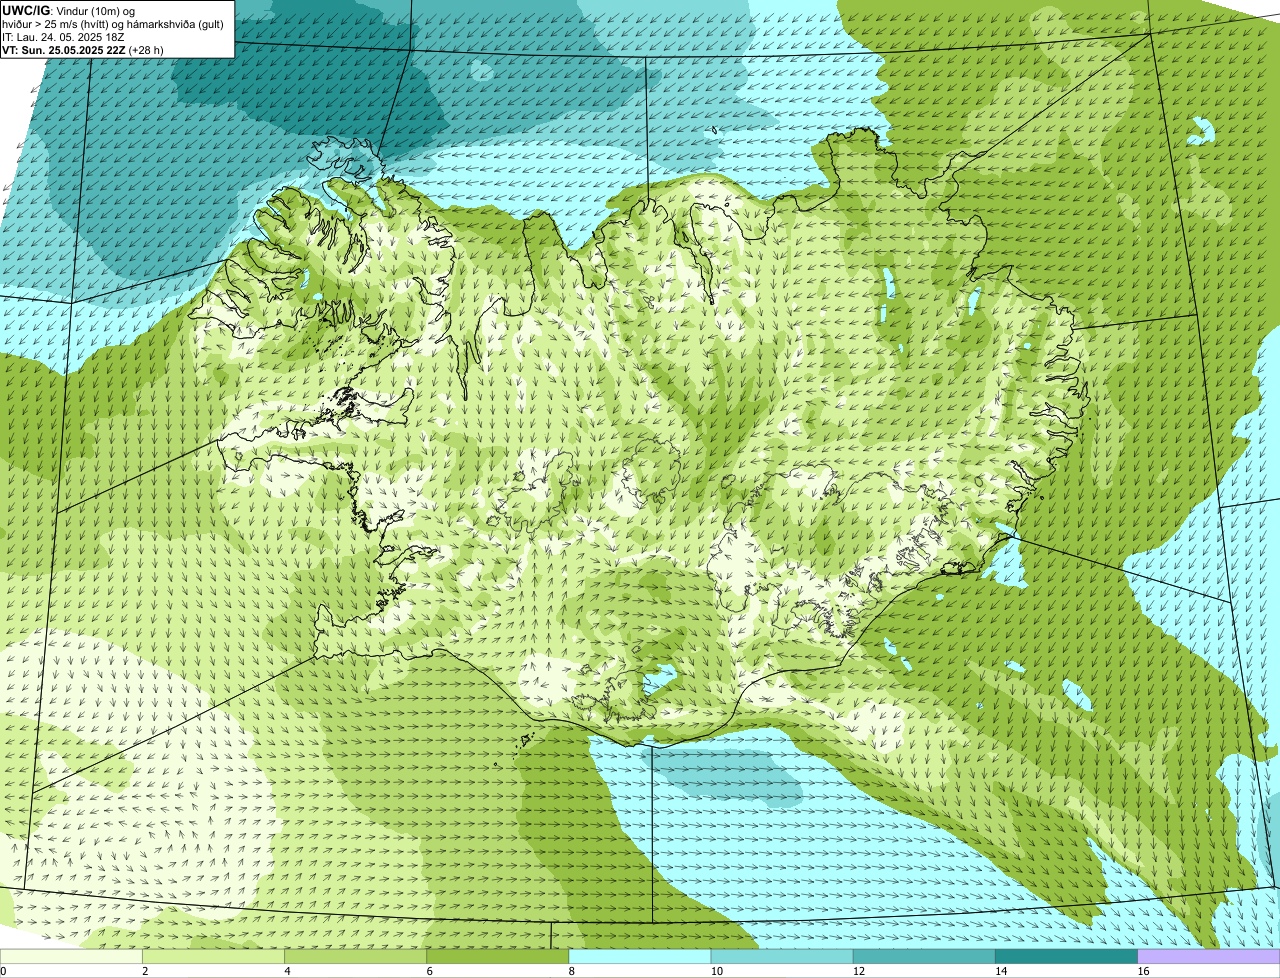Click the legend label '2'
This screenshot has width=1280, height=978.
(145, 971)
